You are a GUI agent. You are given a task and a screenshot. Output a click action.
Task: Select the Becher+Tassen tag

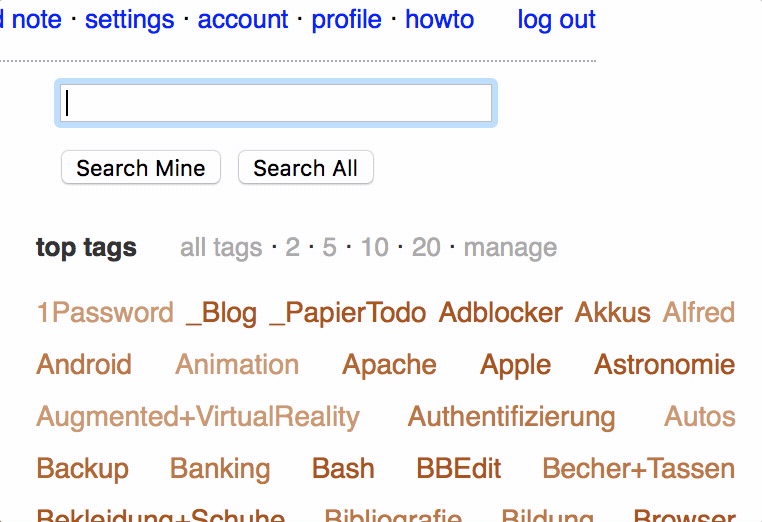[x=638, y=469]
